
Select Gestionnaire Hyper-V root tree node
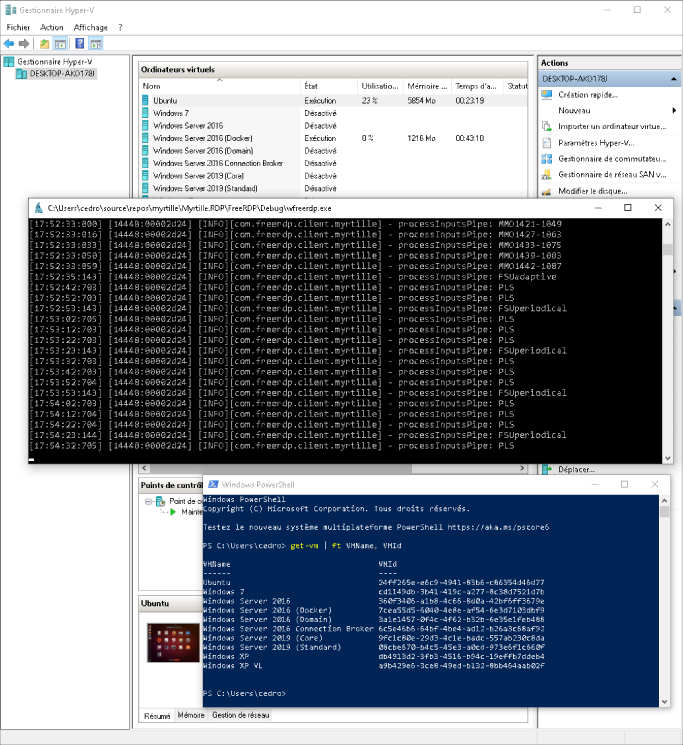click(x=55, y=62)
